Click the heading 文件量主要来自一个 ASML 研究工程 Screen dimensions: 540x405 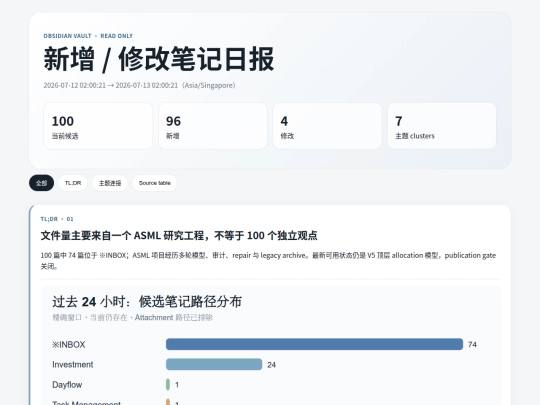point(179,236)
